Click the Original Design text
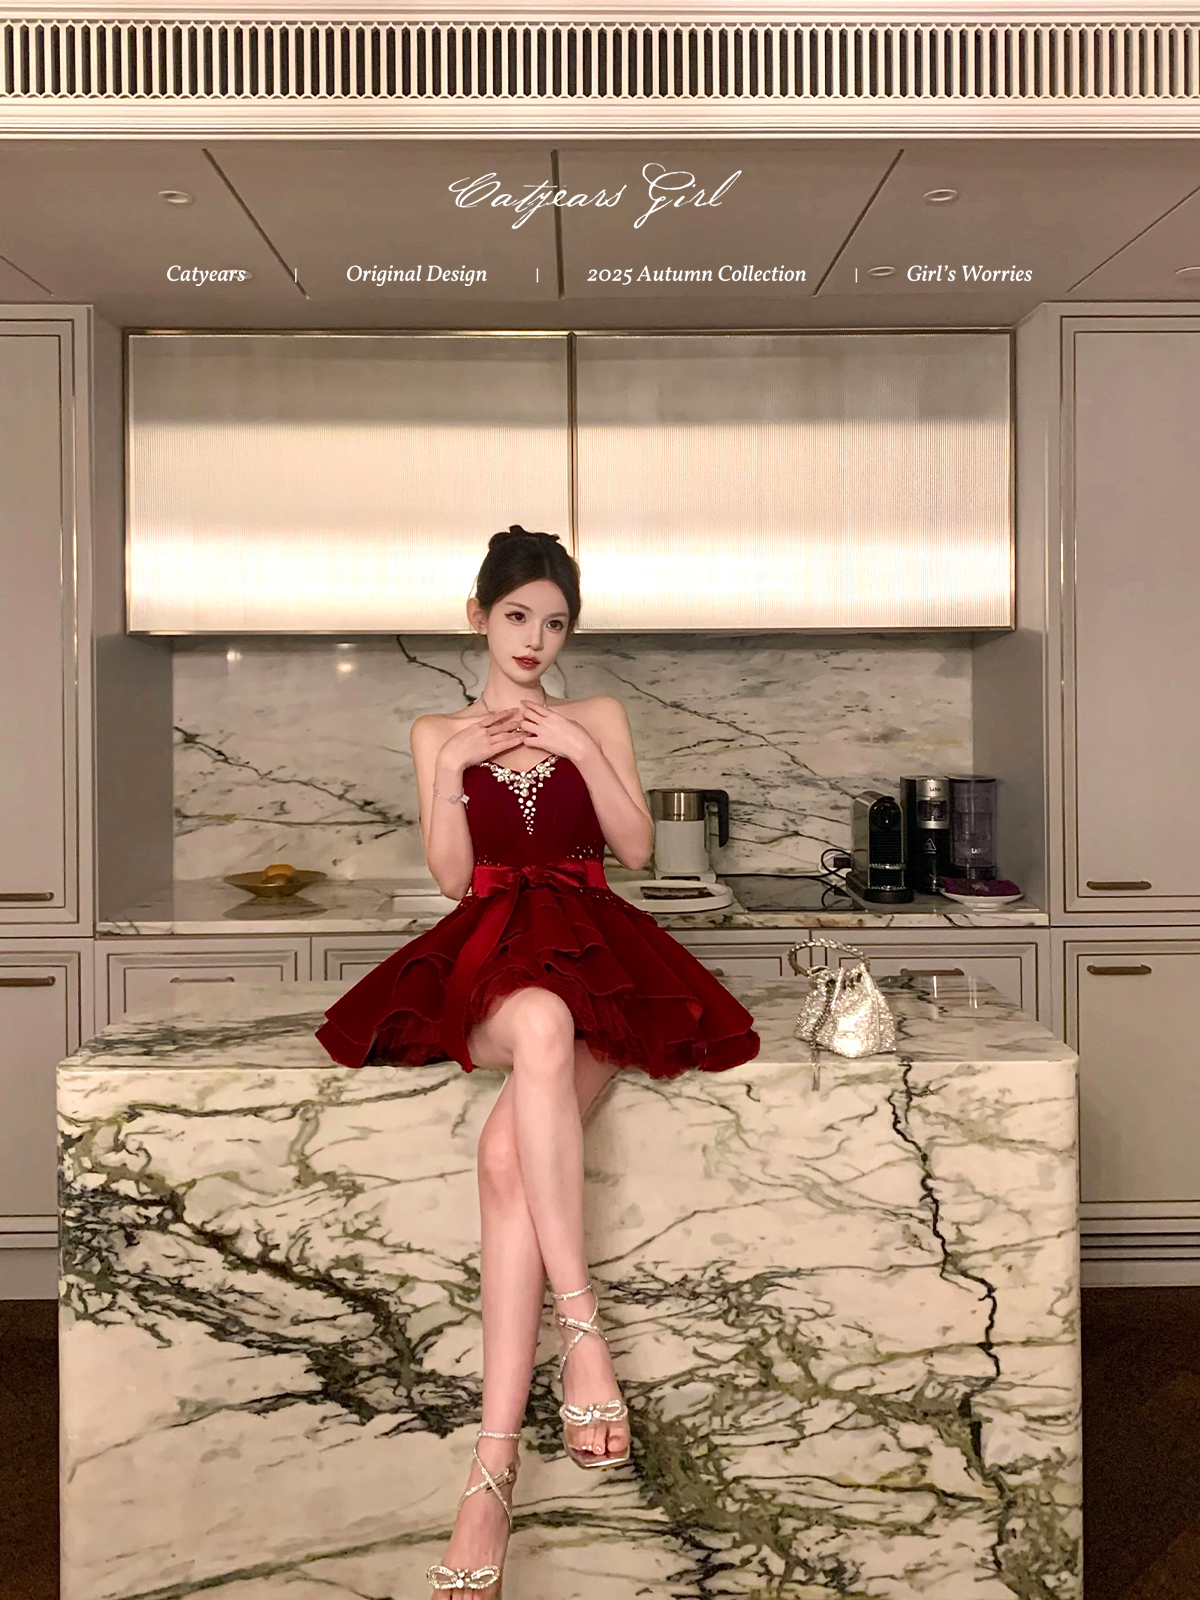Viewport: 1200px width, 1600px height. pos(416,274)
